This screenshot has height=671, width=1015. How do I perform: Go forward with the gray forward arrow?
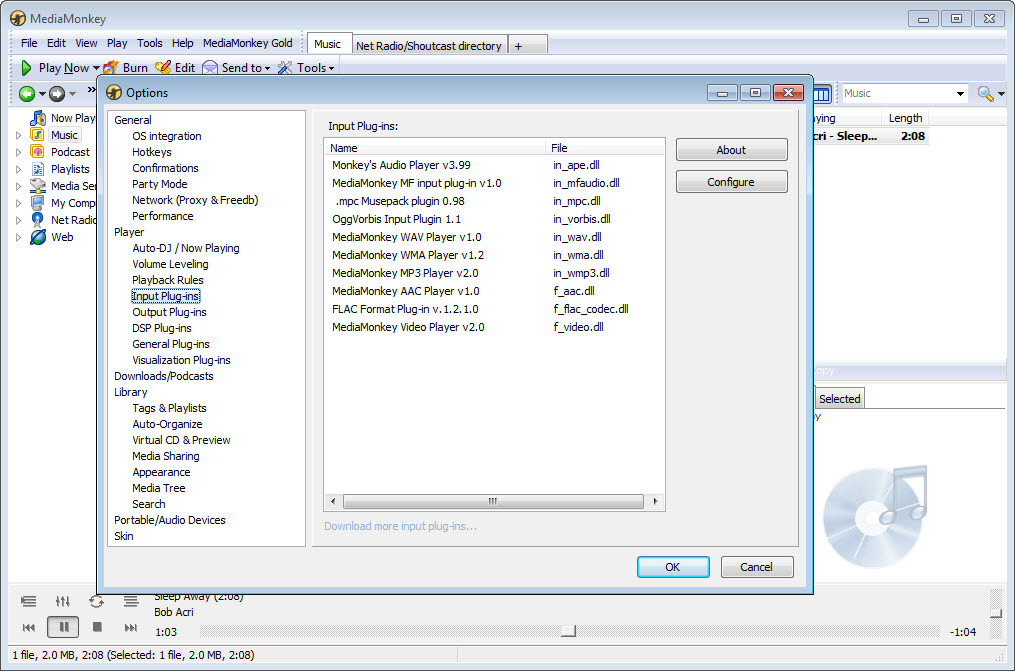(57, 94)
